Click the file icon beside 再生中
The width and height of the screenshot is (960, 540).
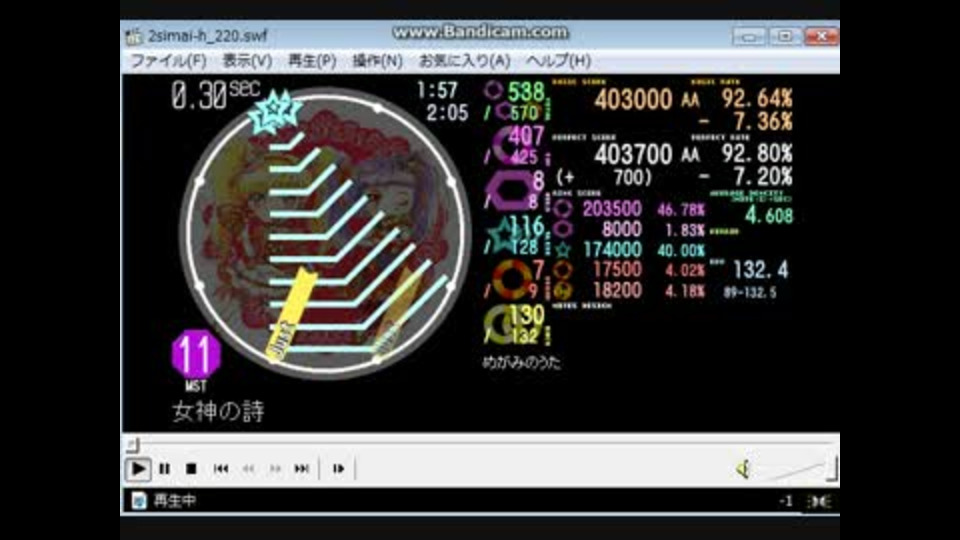tap(139, 501)
